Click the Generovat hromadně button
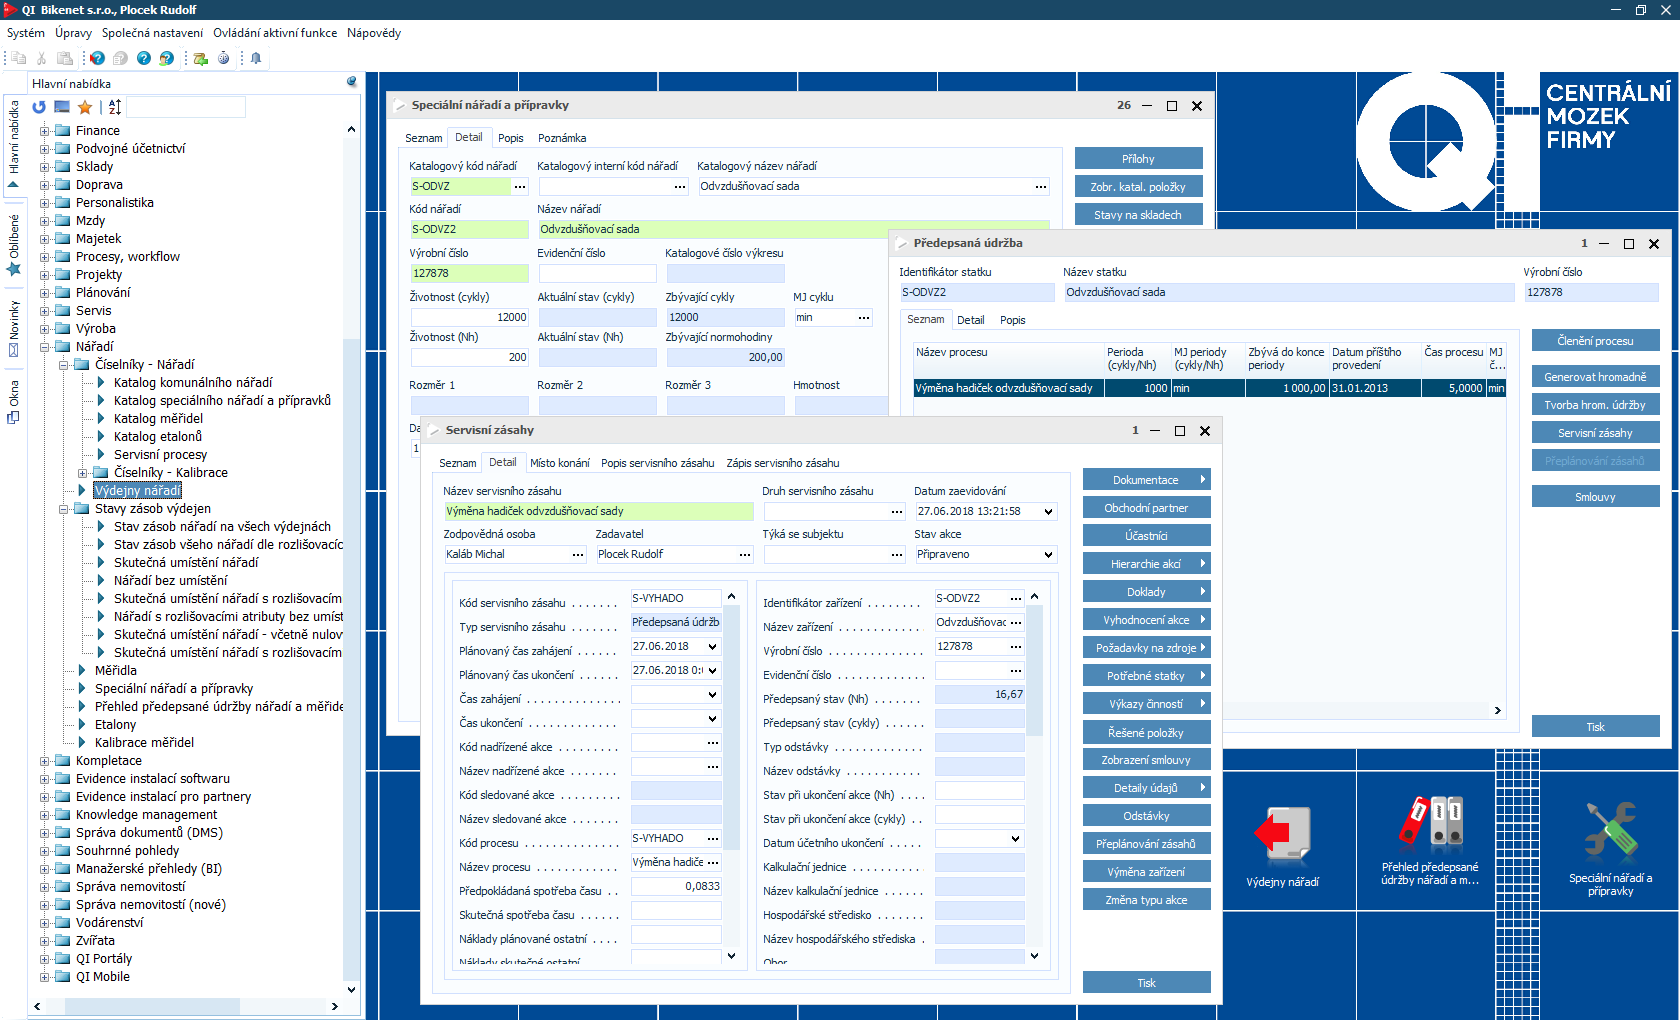The height and width of the screenshot is (1020, 1680). tap(1594, 377)
